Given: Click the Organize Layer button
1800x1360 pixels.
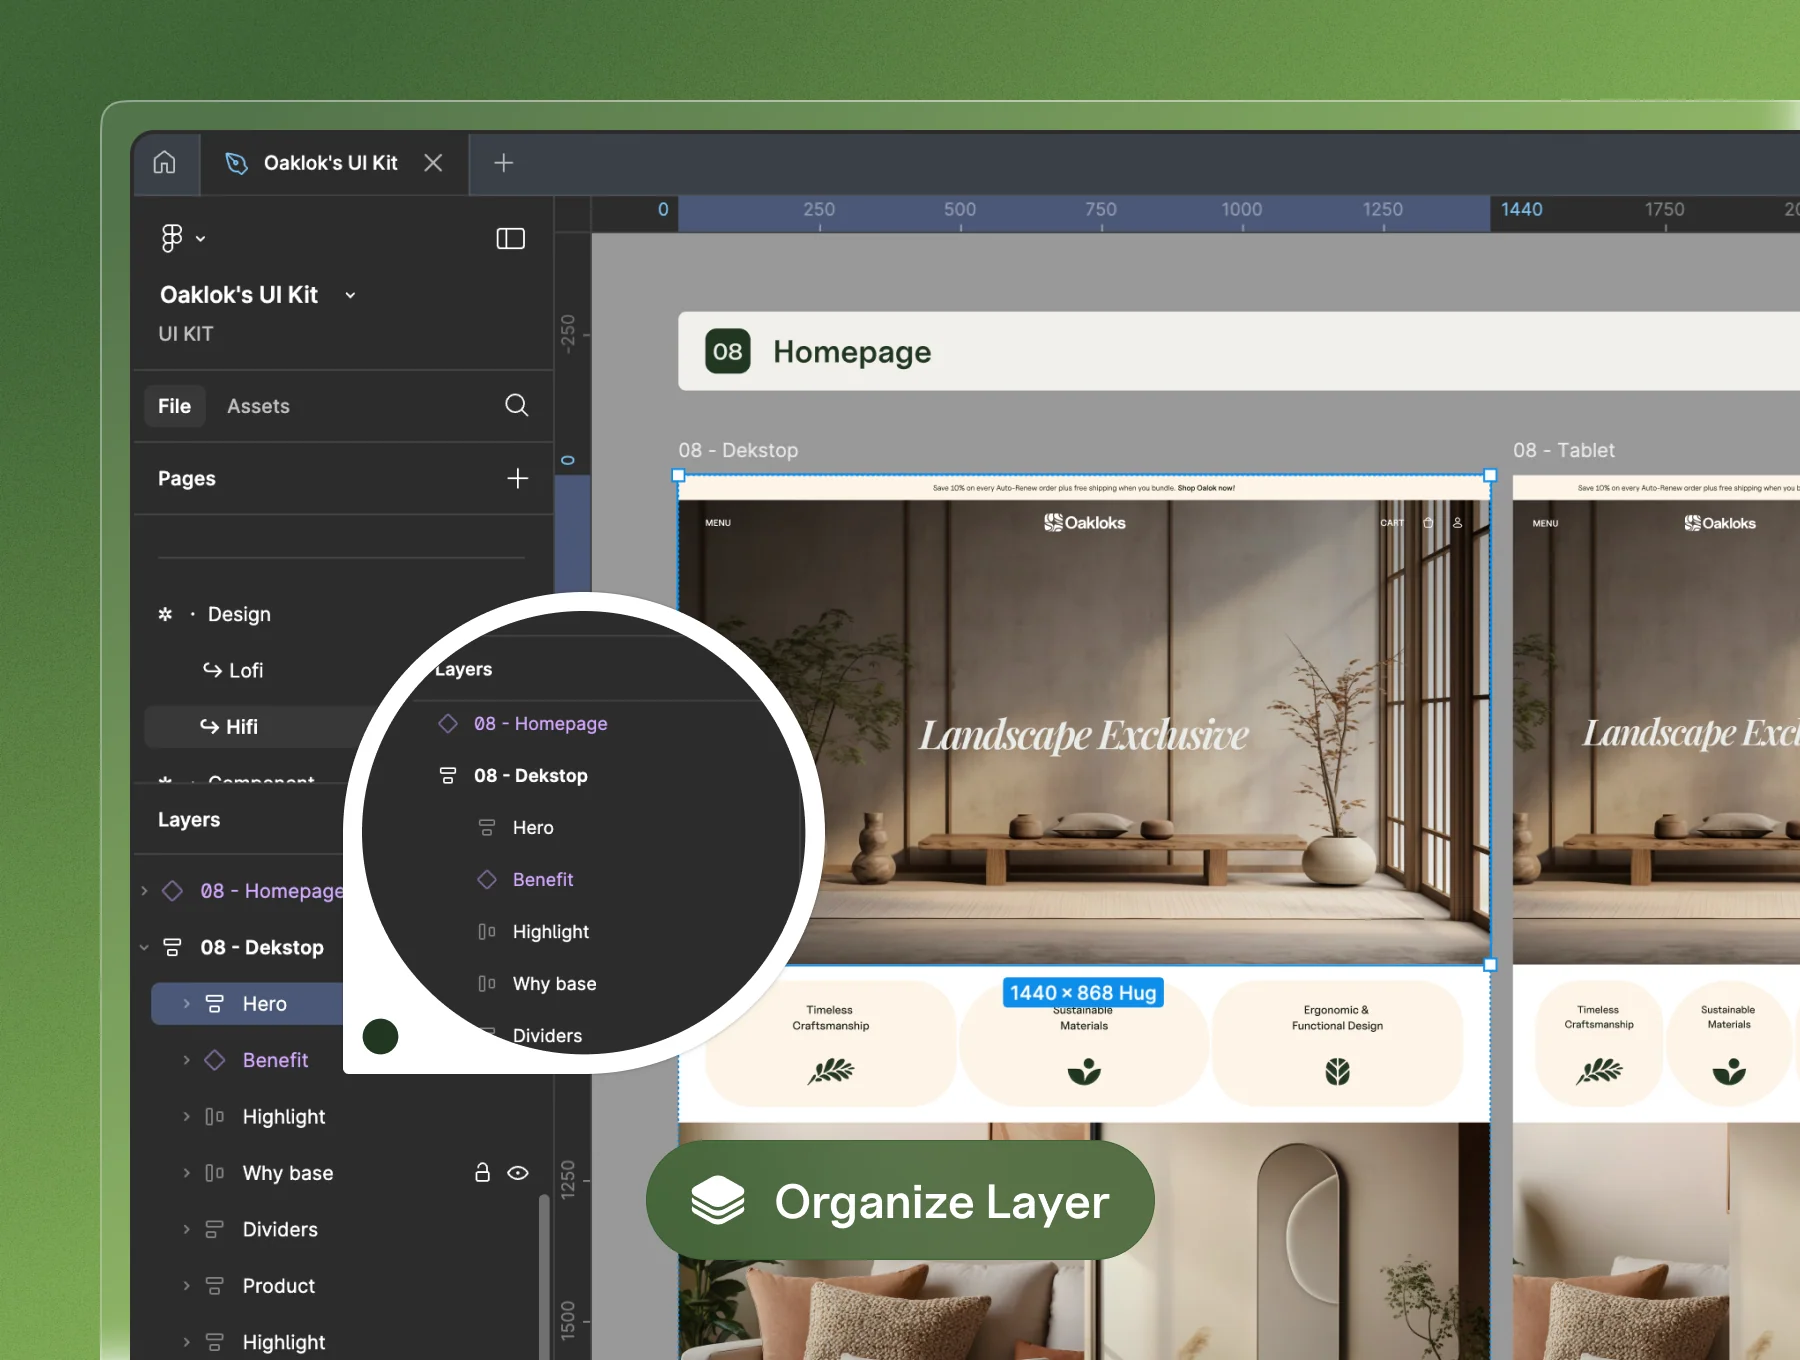Looking at the screenshot, I should pyautogui.click(x=900, y=1201).
